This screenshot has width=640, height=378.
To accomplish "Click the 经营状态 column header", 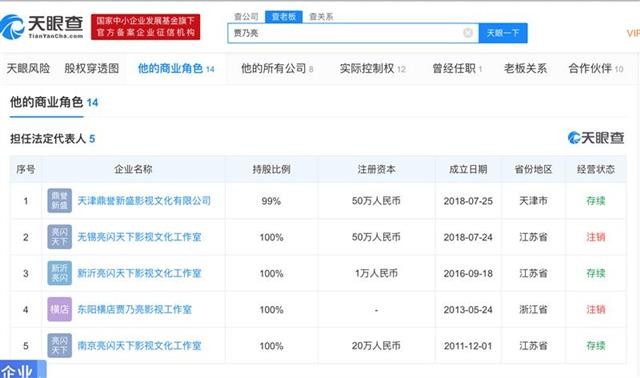I will point(596,169).
